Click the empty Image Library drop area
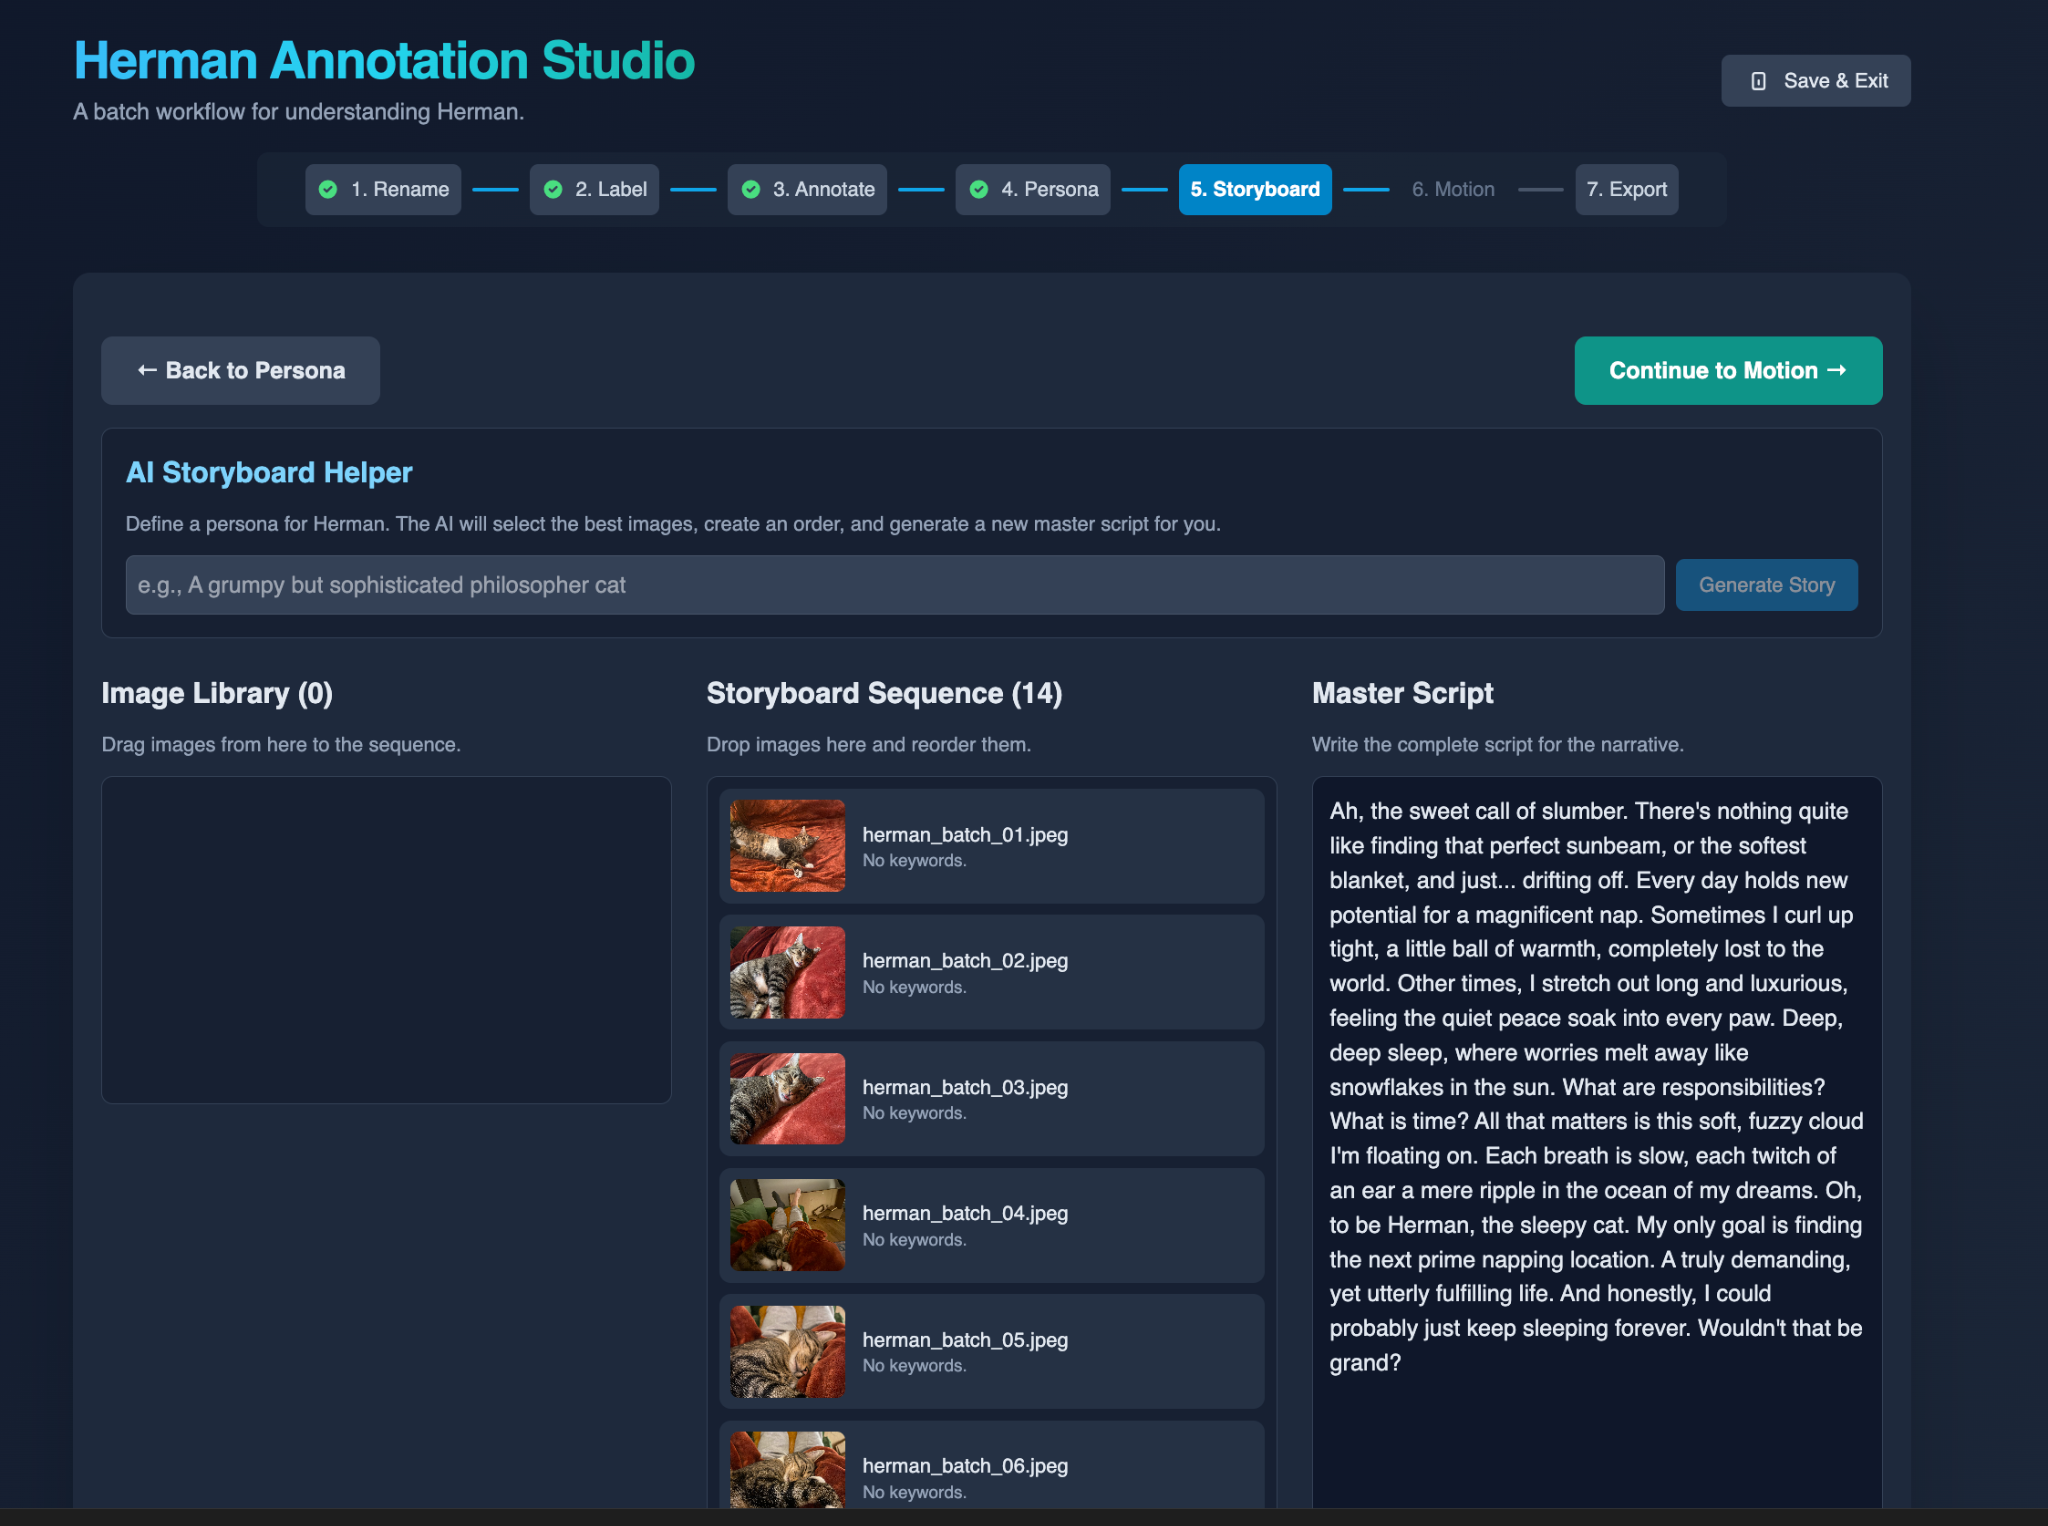 tap(386, 940)
